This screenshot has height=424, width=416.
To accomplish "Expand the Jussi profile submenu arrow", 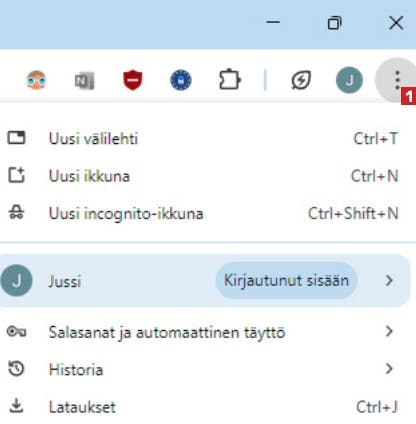I will click(389, 281).
